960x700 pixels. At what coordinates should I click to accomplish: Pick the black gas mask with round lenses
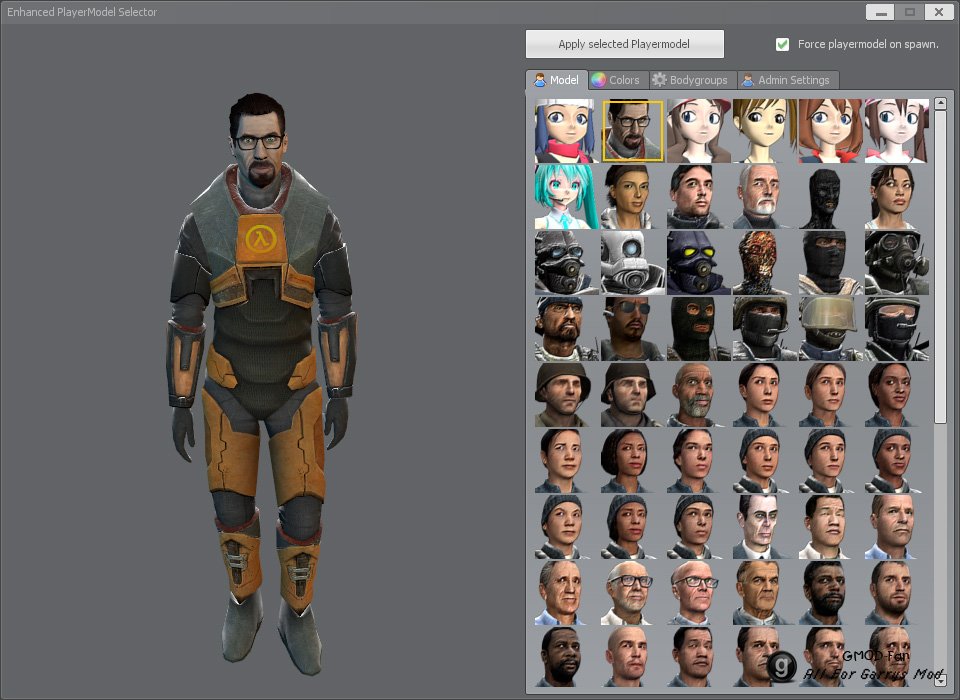[x=896, y=263]
